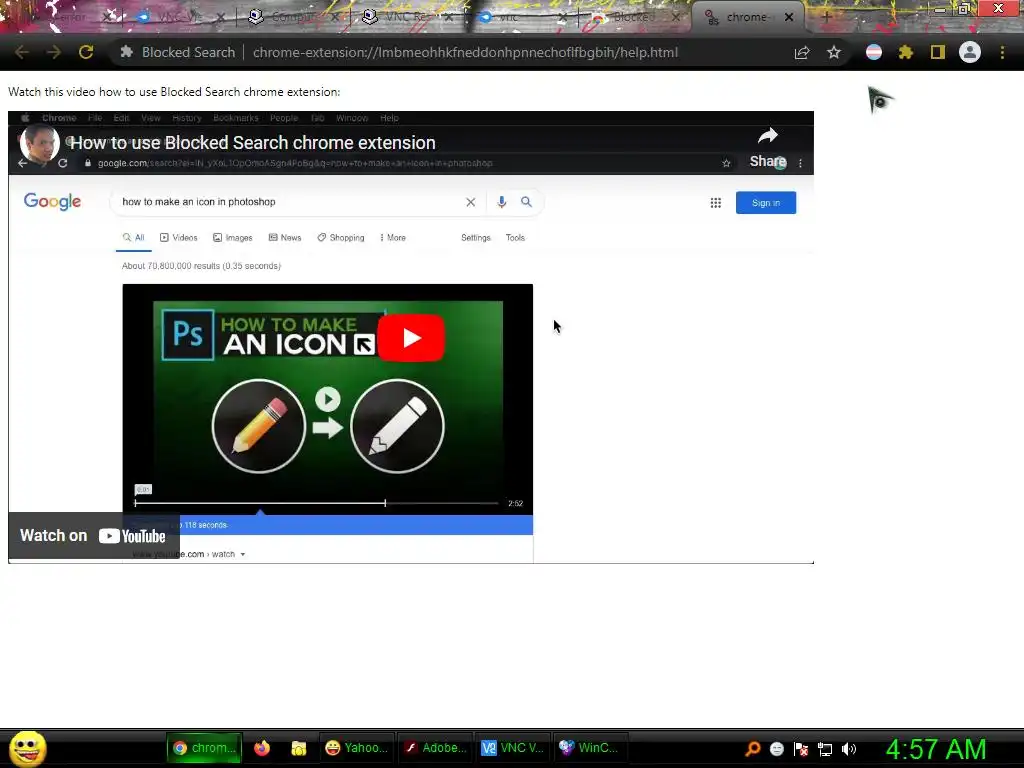The width and height of the screenshot is (1024, 768).
Task: Switch to the Yahoo taskbar window
Action: pyautogui.click(x=357, y=748)
